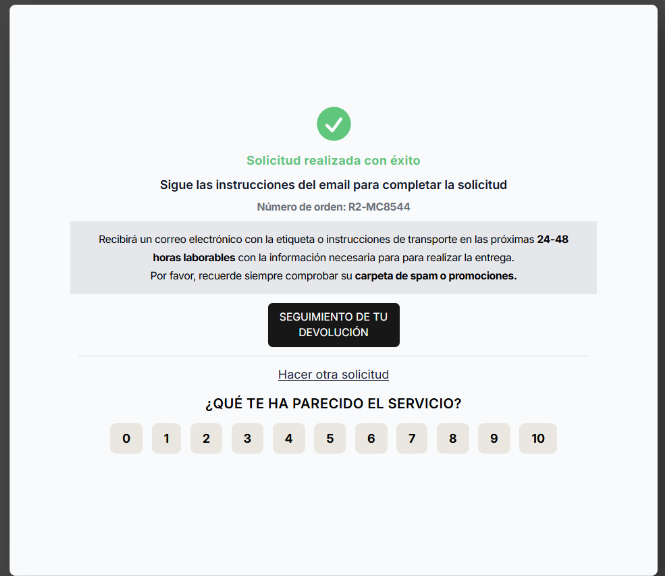Select rating 8 for the service
The width and height of the screenshot is (665, 576).
453,438
